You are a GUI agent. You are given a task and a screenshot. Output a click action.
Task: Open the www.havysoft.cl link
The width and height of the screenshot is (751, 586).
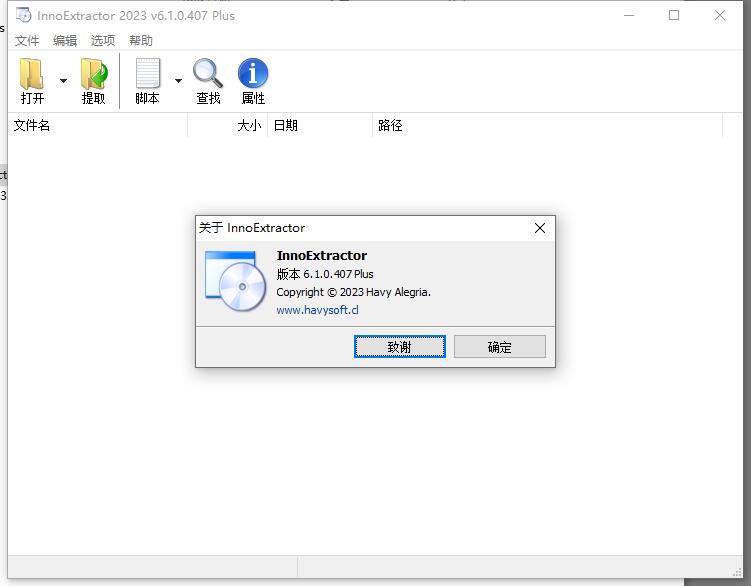click(x=317, y=310)
